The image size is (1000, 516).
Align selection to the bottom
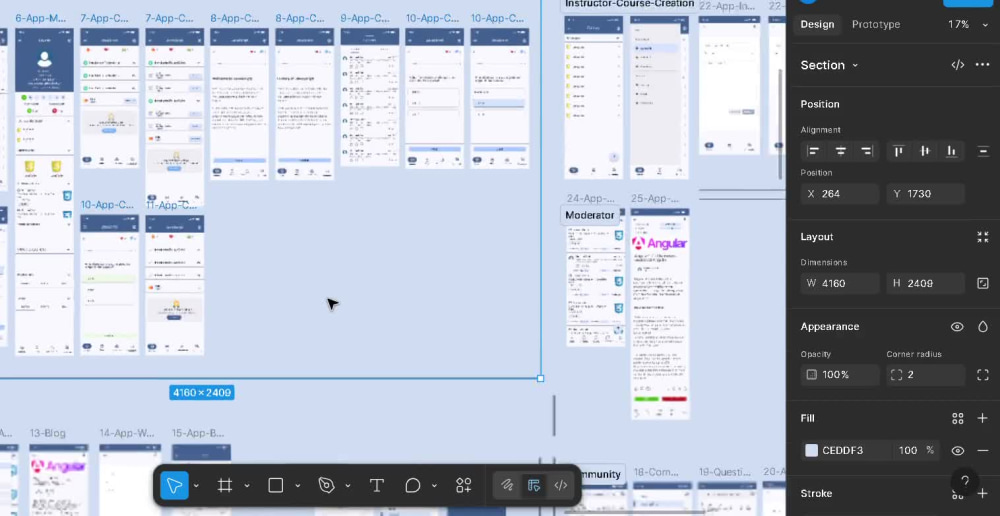(x=952, y=151)
